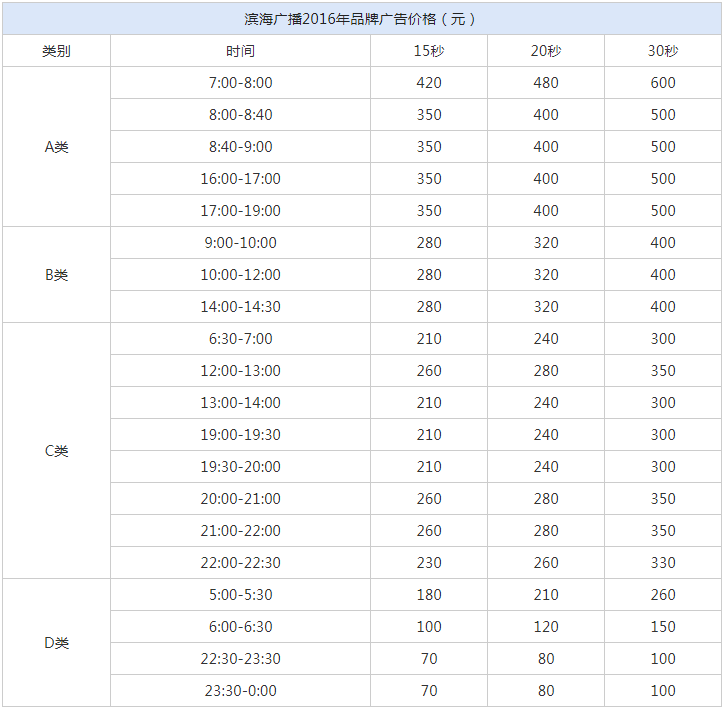This screenshot has height=710, width=722.
Task: Select the 6:00-6:30 time slot cell
Action: pos(240,627)
